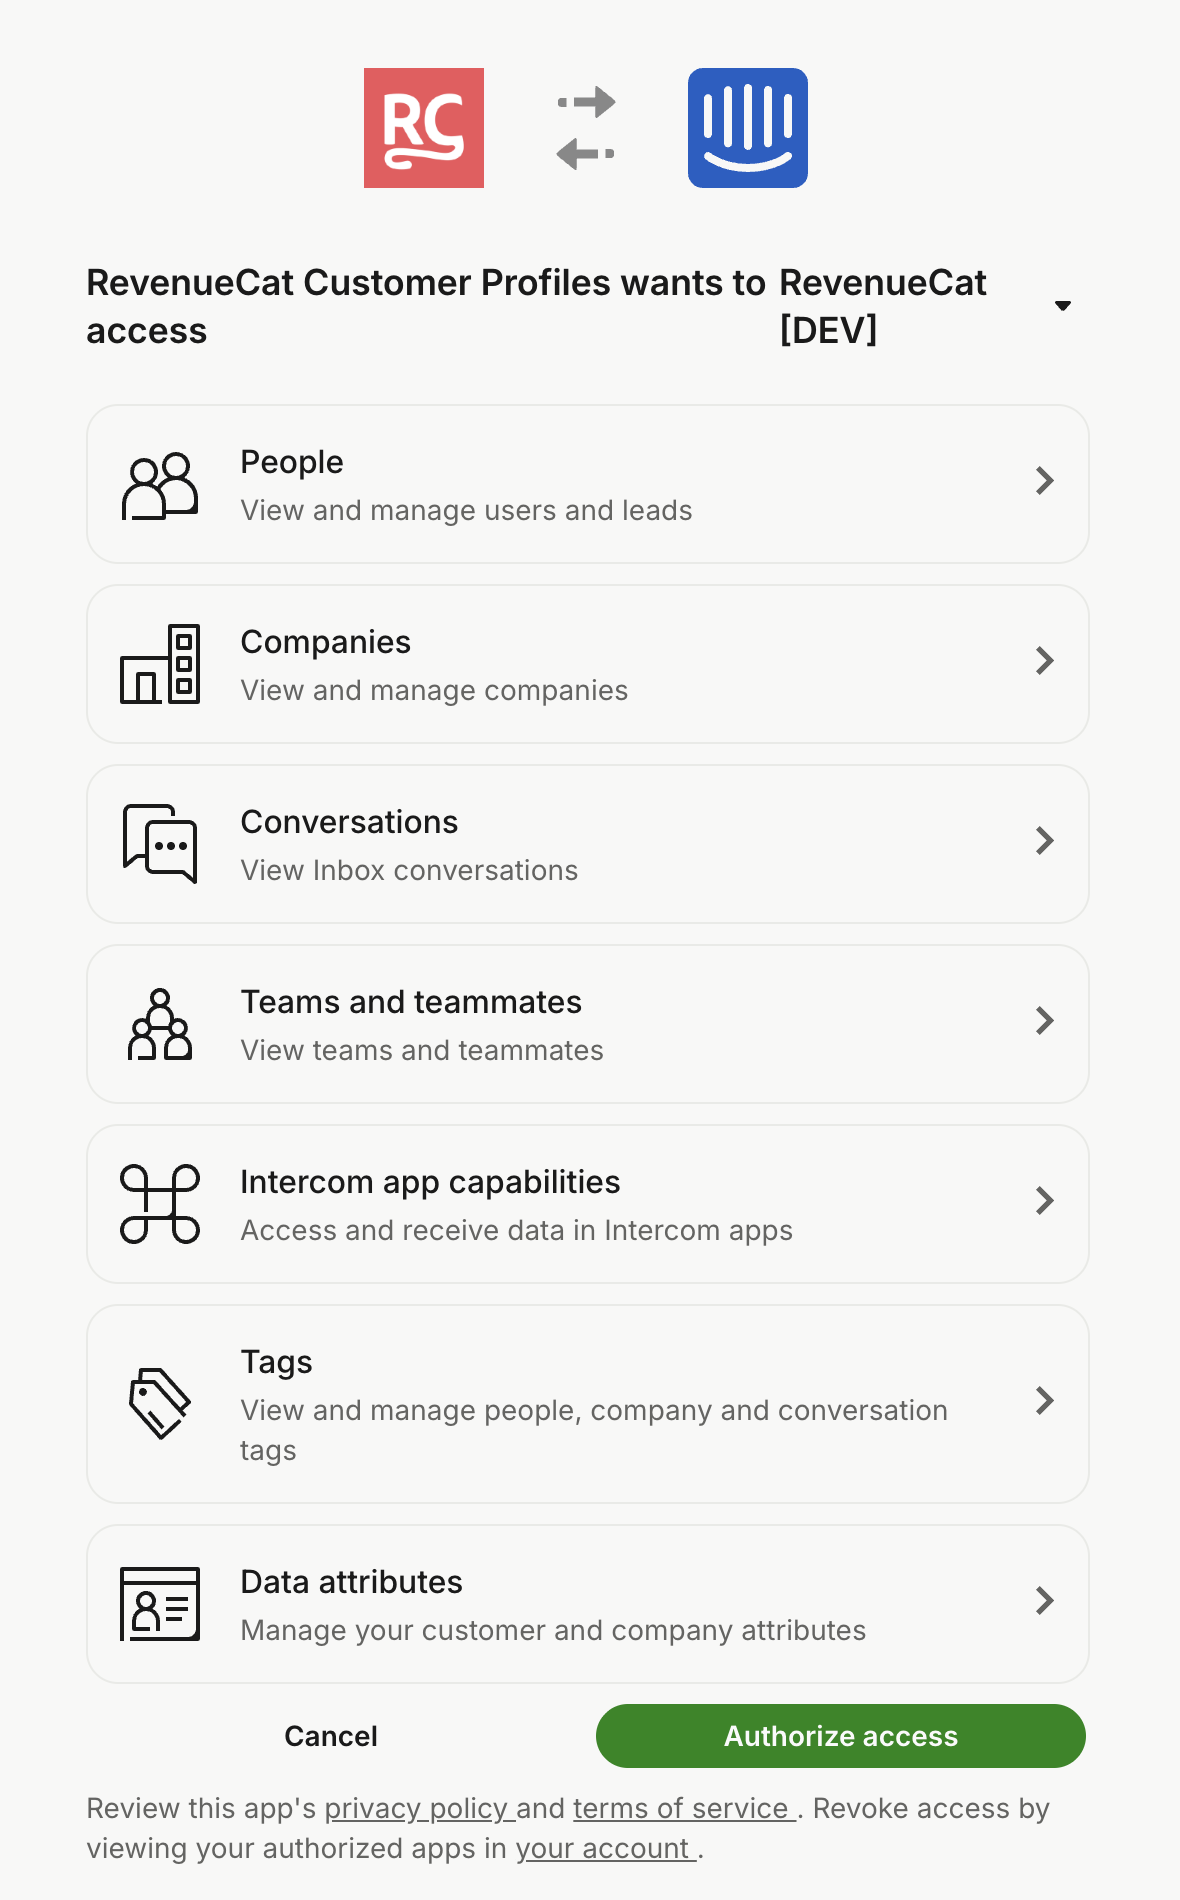This screenshot has height=1900, width=1180.
Task: Click the data transfer arrows icon
Action: click(x=586, y=128)
